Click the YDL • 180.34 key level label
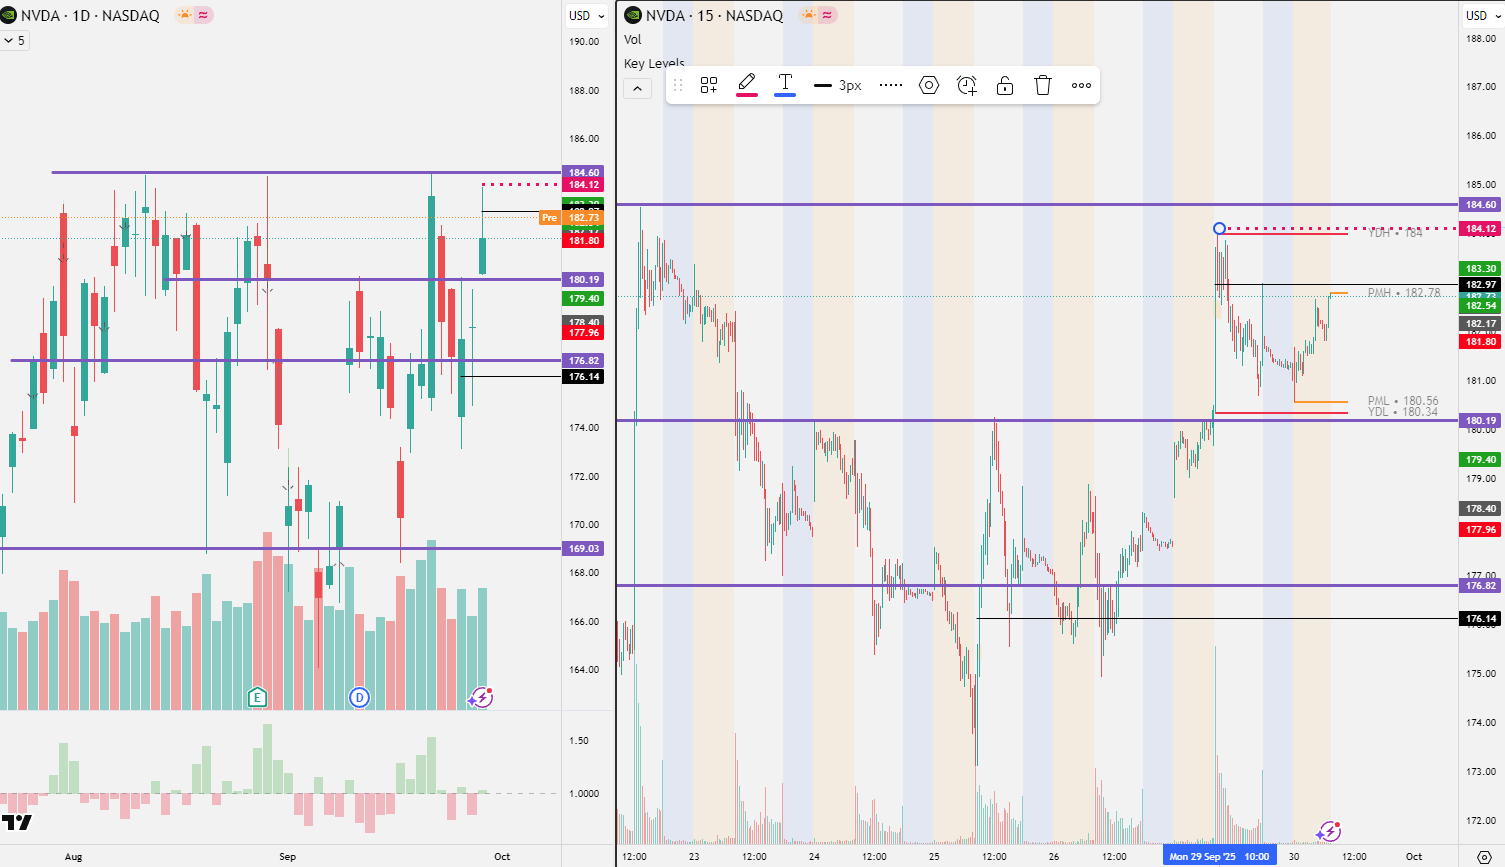This screenshot has height=867, width=1505. 1403,412
